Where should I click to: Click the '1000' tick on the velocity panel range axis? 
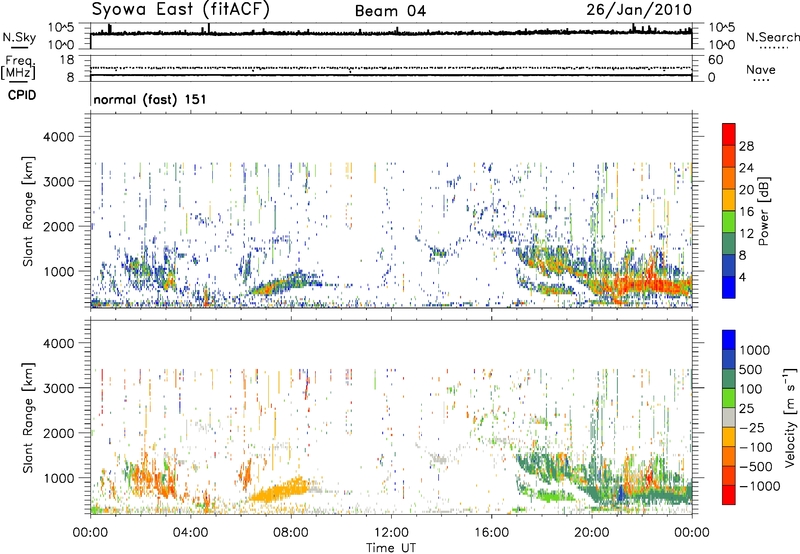click(x=59, y=478)
